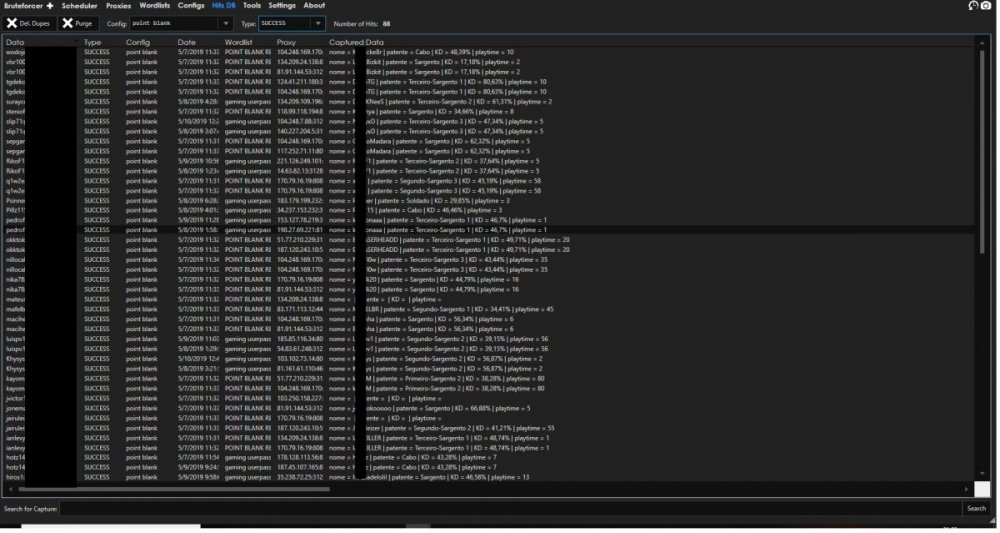
Task: Sort the list by the Data column header
Action: click(x=15, y=42)
